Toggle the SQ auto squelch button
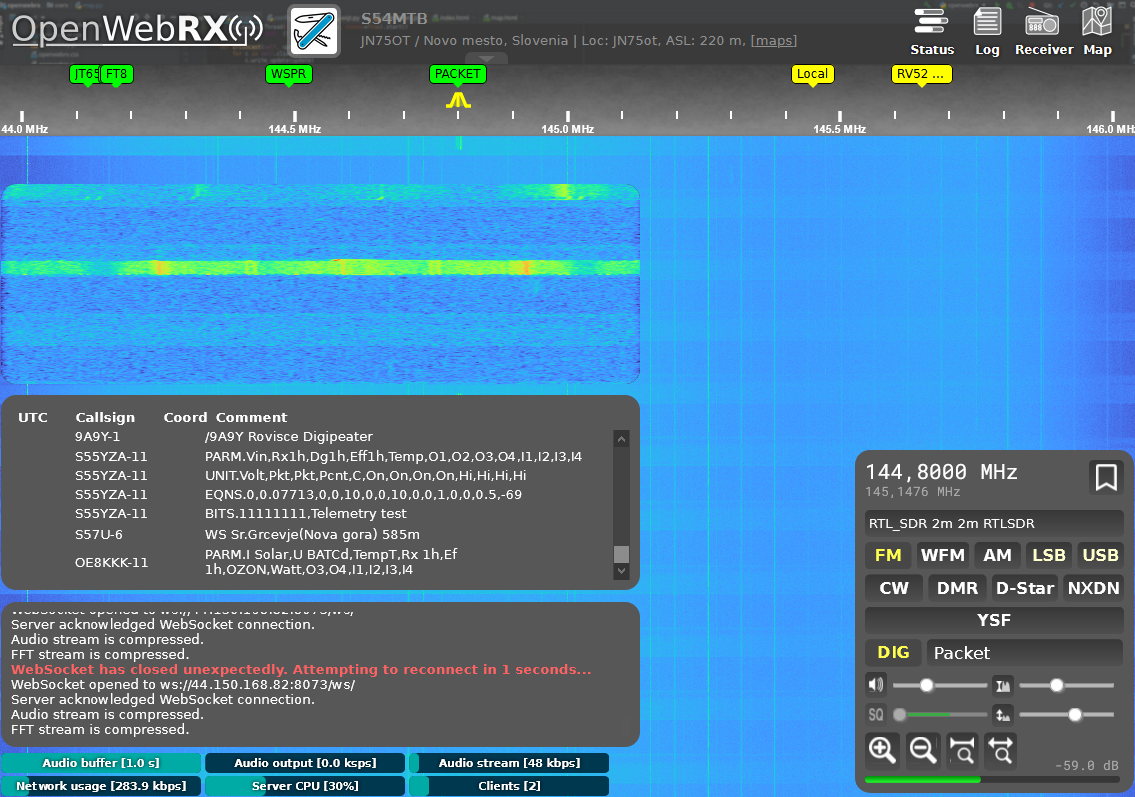The image size is (1135, 797). pos(876,715)
